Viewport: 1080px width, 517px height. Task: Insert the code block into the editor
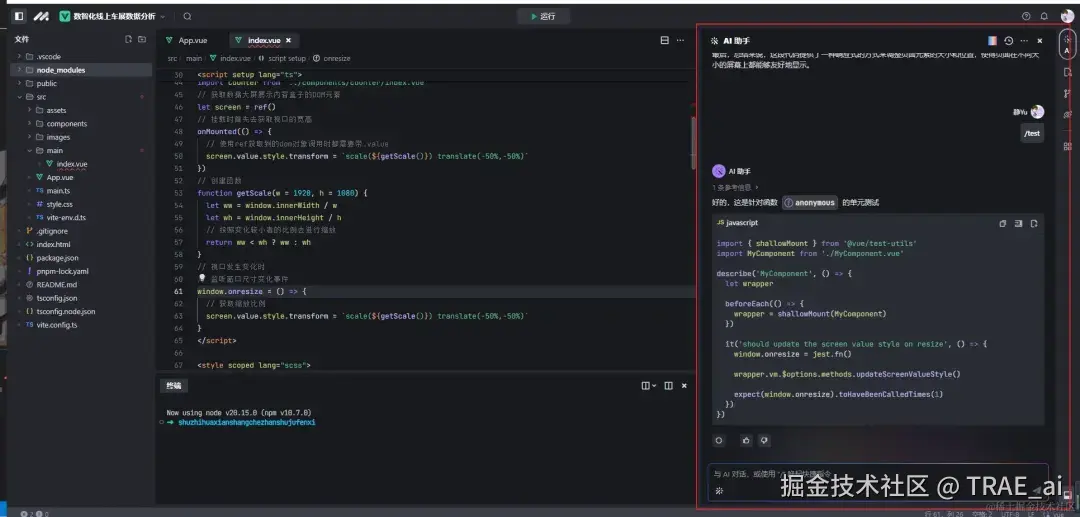pyautogui.click(x=1019, y=224)
